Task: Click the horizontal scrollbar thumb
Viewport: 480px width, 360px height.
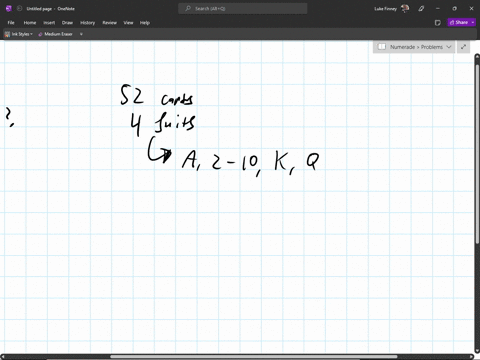Action: 253,357
